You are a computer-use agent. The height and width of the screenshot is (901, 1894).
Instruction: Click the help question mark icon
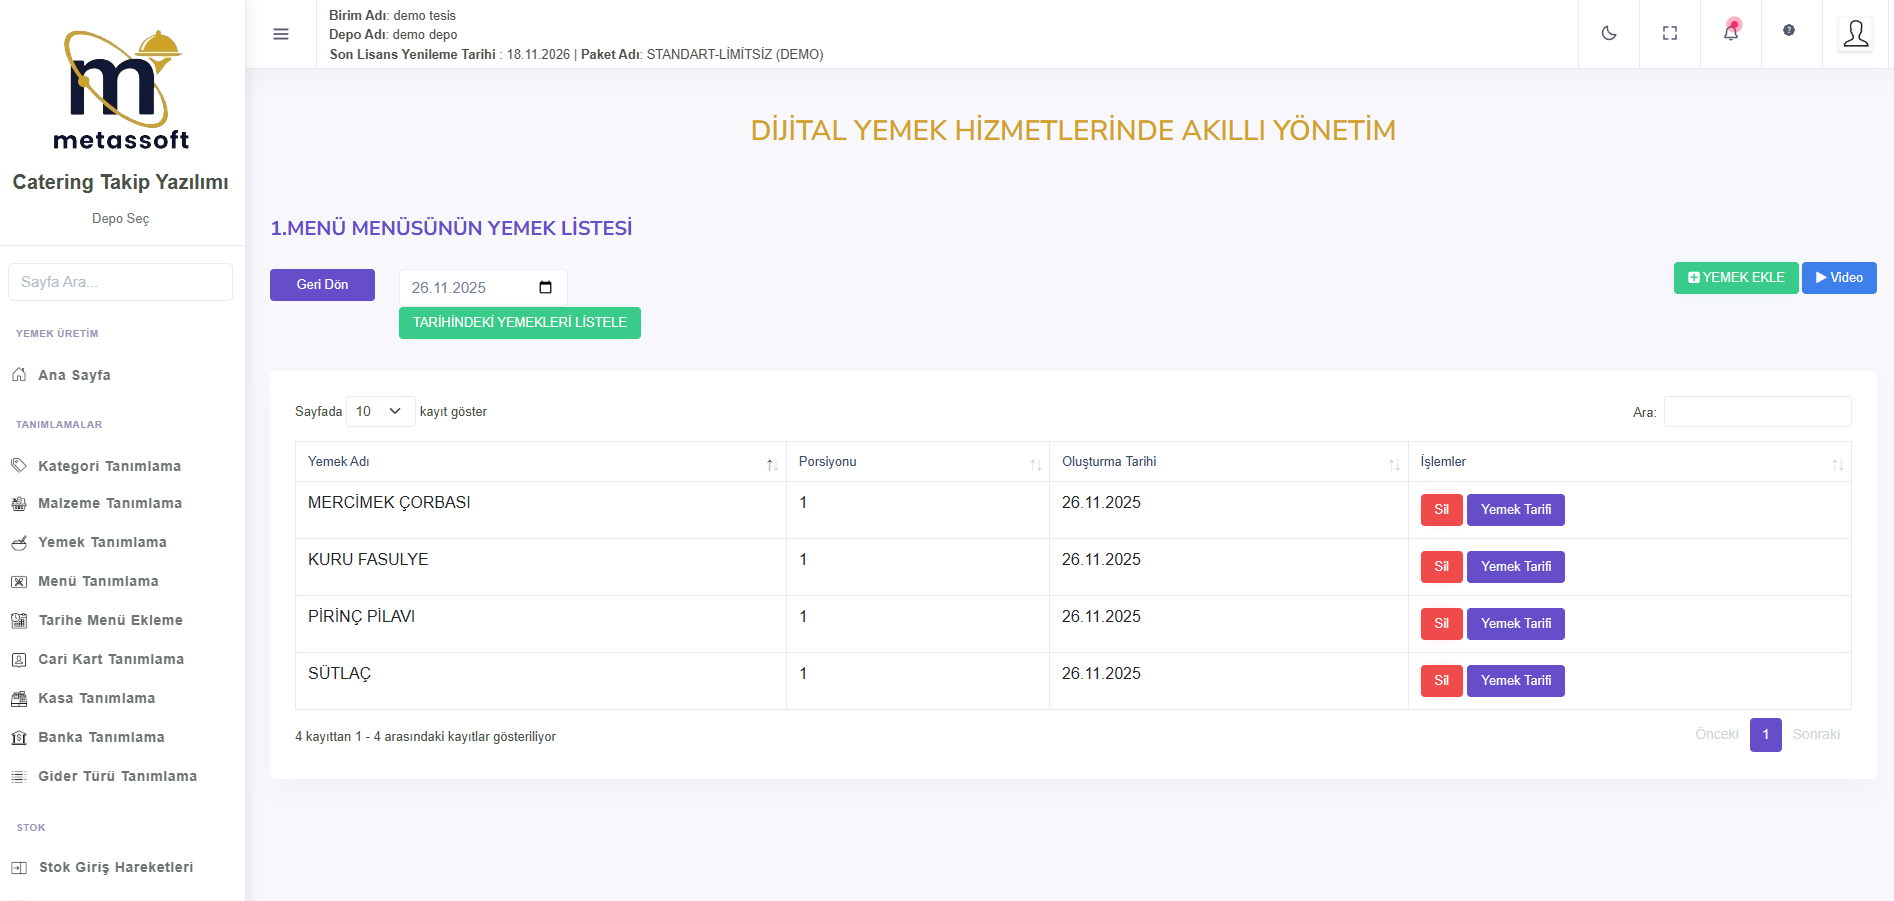(1789, 31)
